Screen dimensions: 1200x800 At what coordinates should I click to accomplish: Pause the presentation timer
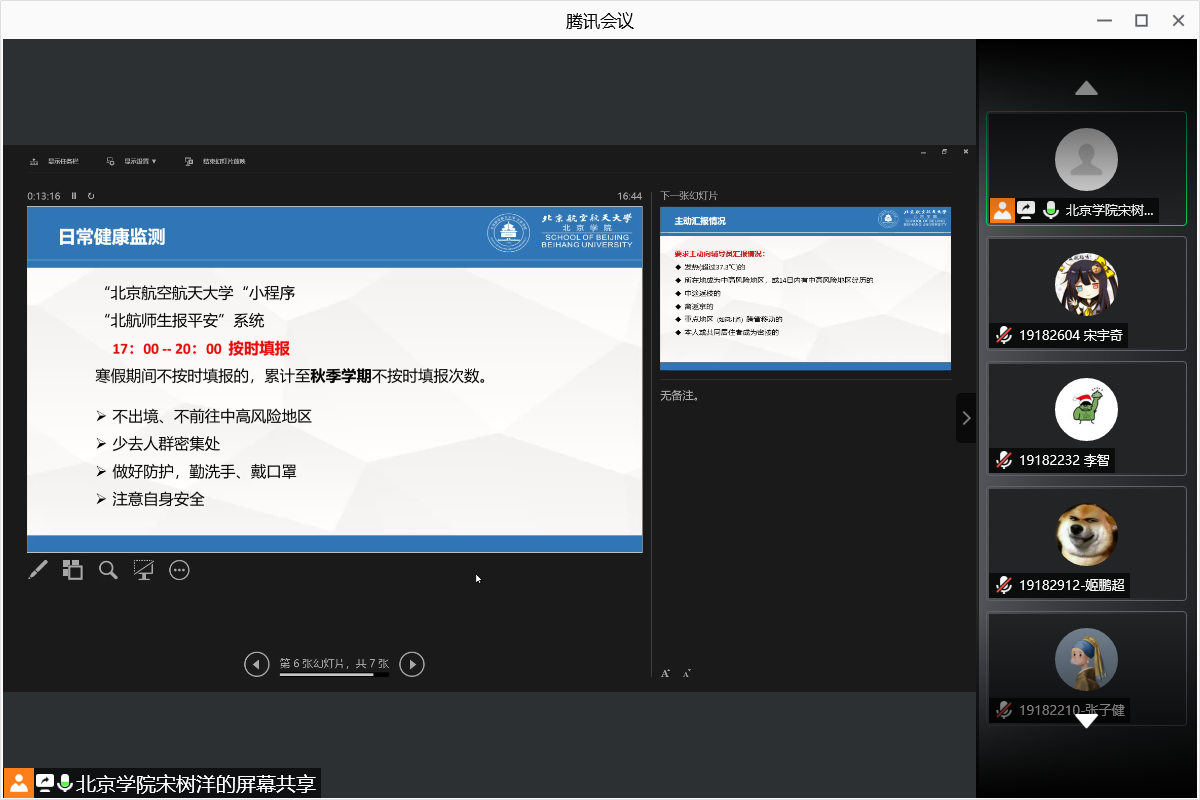point(74,196)
